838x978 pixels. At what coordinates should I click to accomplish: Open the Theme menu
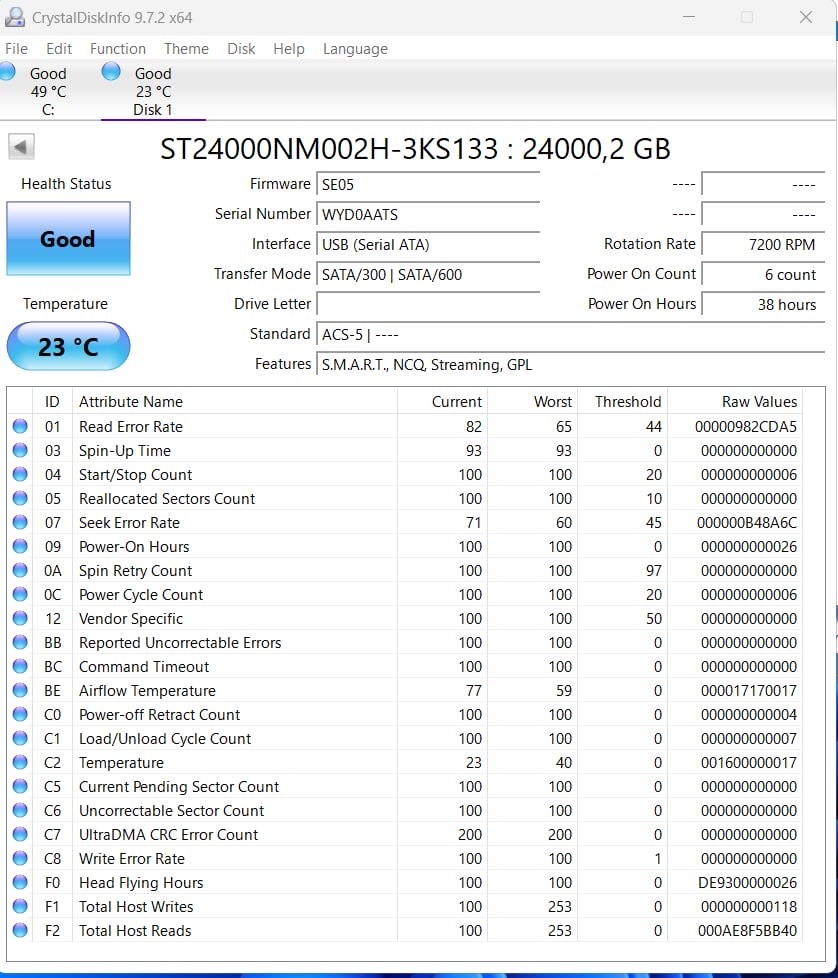coord(186,49)
